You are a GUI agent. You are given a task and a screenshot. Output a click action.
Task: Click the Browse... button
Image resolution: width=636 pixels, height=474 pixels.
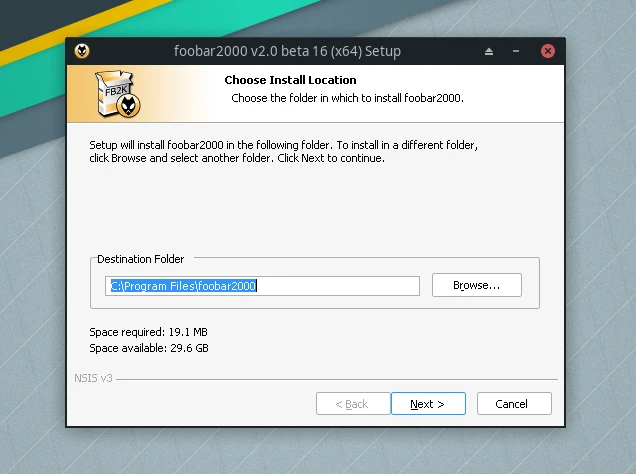(x=477, y=285)
